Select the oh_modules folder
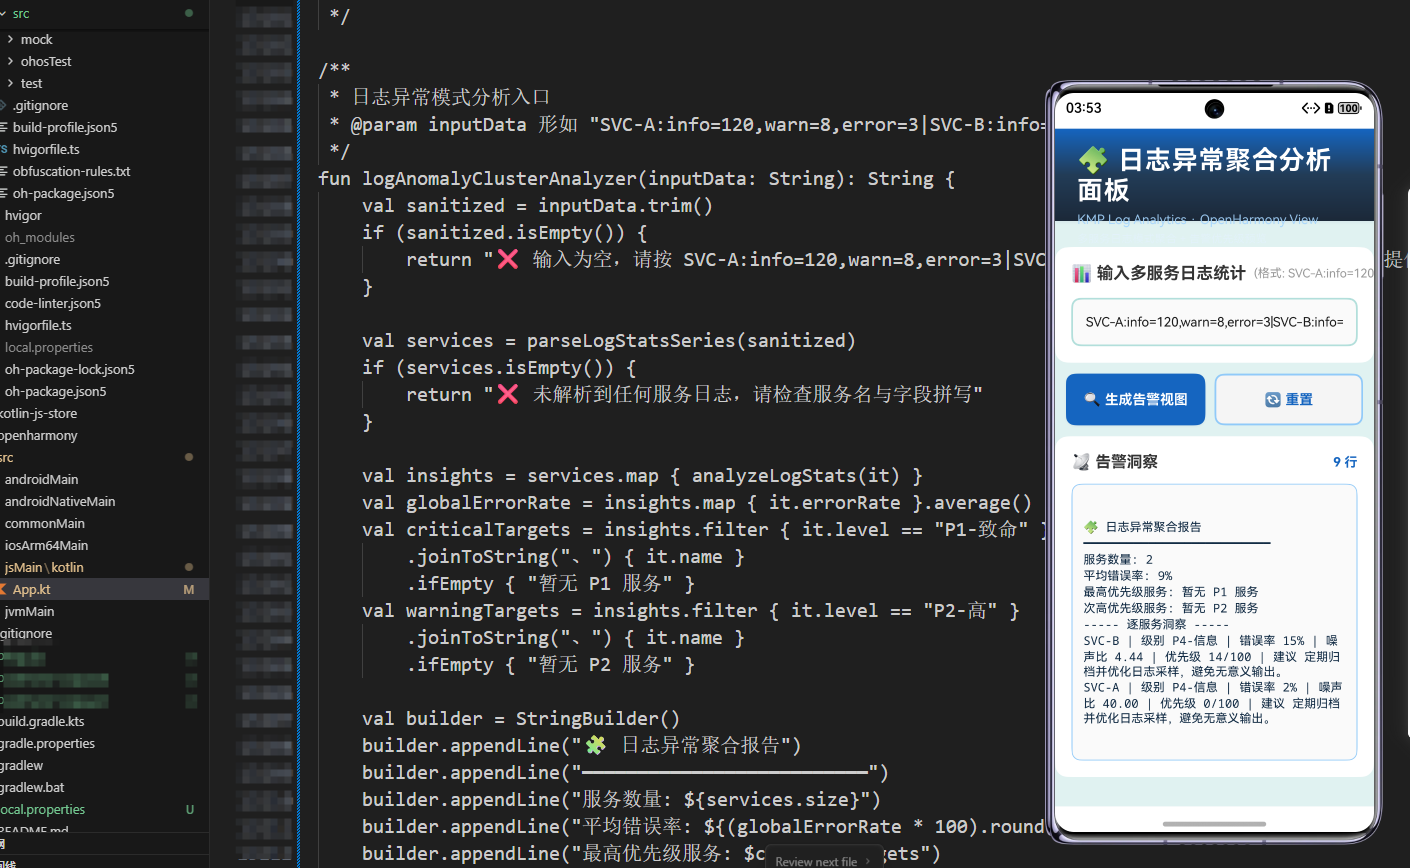This screenshot has width=1410, height=868. [x=39, y=237]
